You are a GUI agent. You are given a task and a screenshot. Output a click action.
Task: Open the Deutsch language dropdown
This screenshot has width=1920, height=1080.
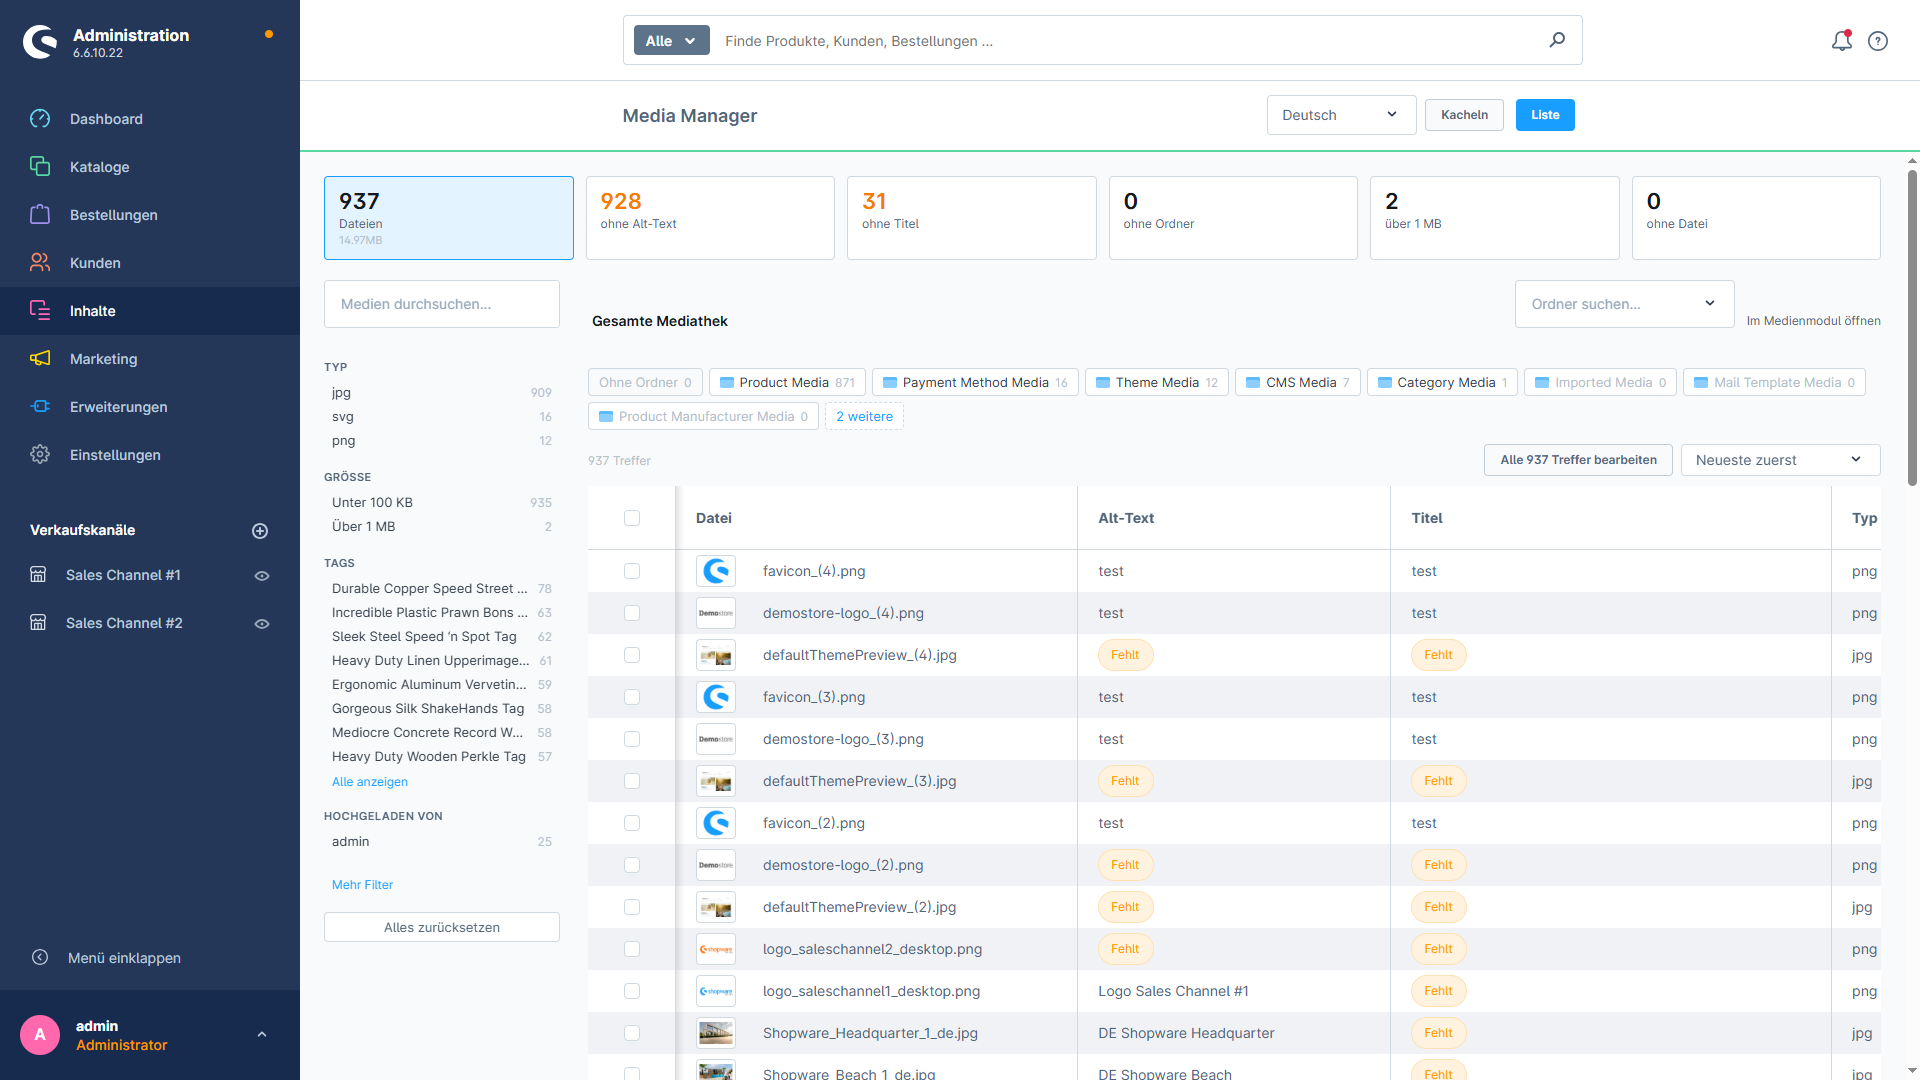click(1341, 115)
